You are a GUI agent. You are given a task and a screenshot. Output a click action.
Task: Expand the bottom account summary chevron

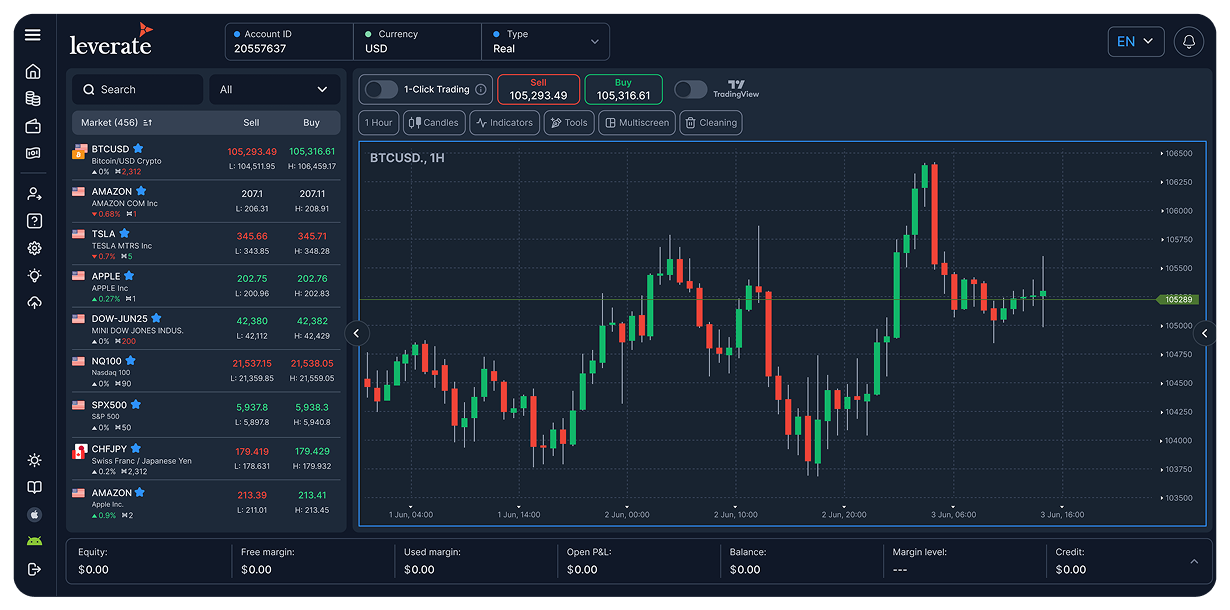point(1194,562)
